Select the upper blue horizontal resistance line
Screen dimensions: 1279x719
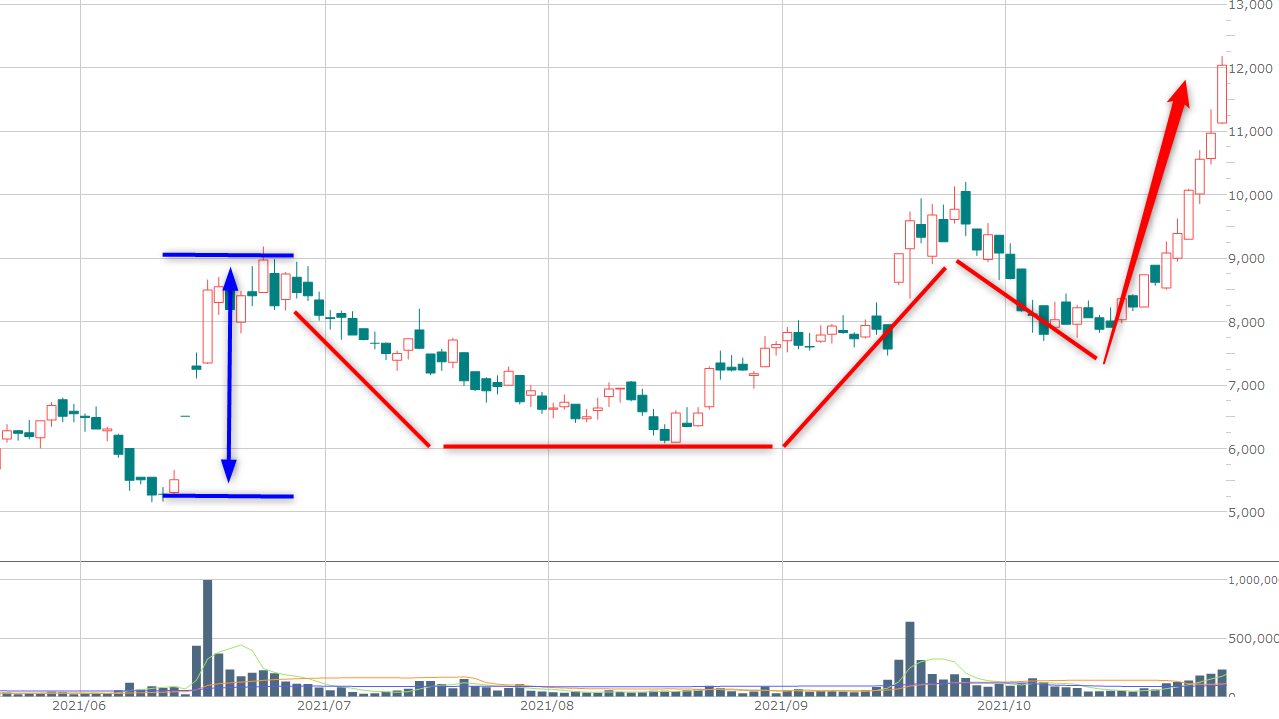point(228,255)
